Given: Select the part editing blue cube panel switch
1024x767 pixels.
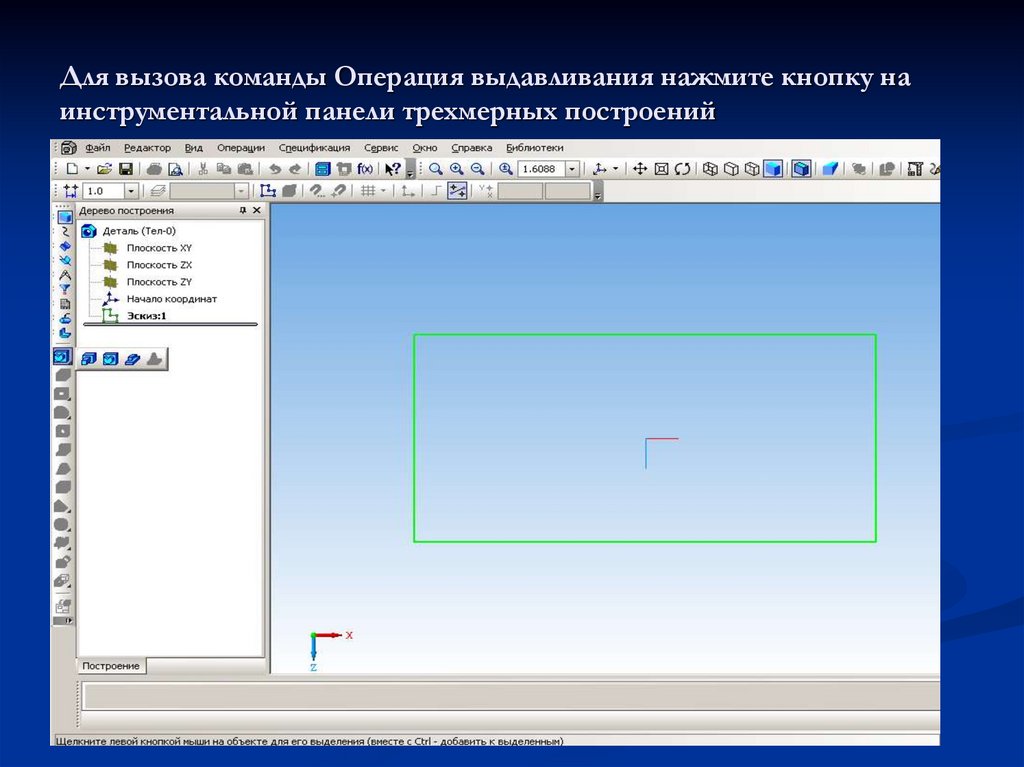Looking at the screenshot, I should [64, 217].
